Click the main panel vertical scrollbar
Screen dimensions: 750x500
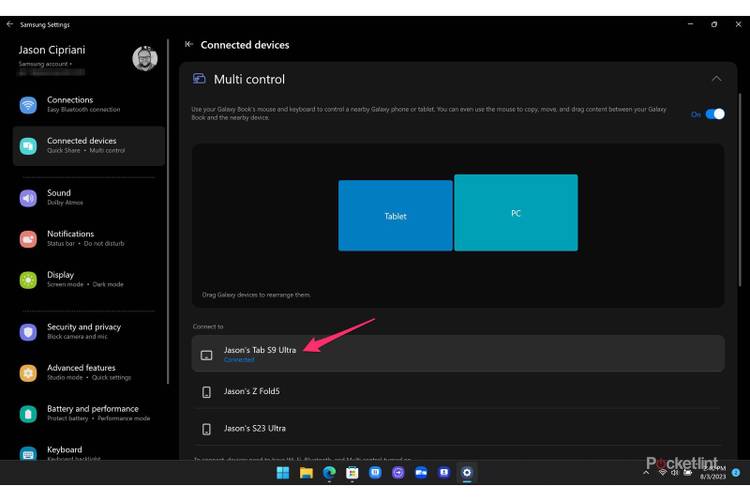click(739, 189)
